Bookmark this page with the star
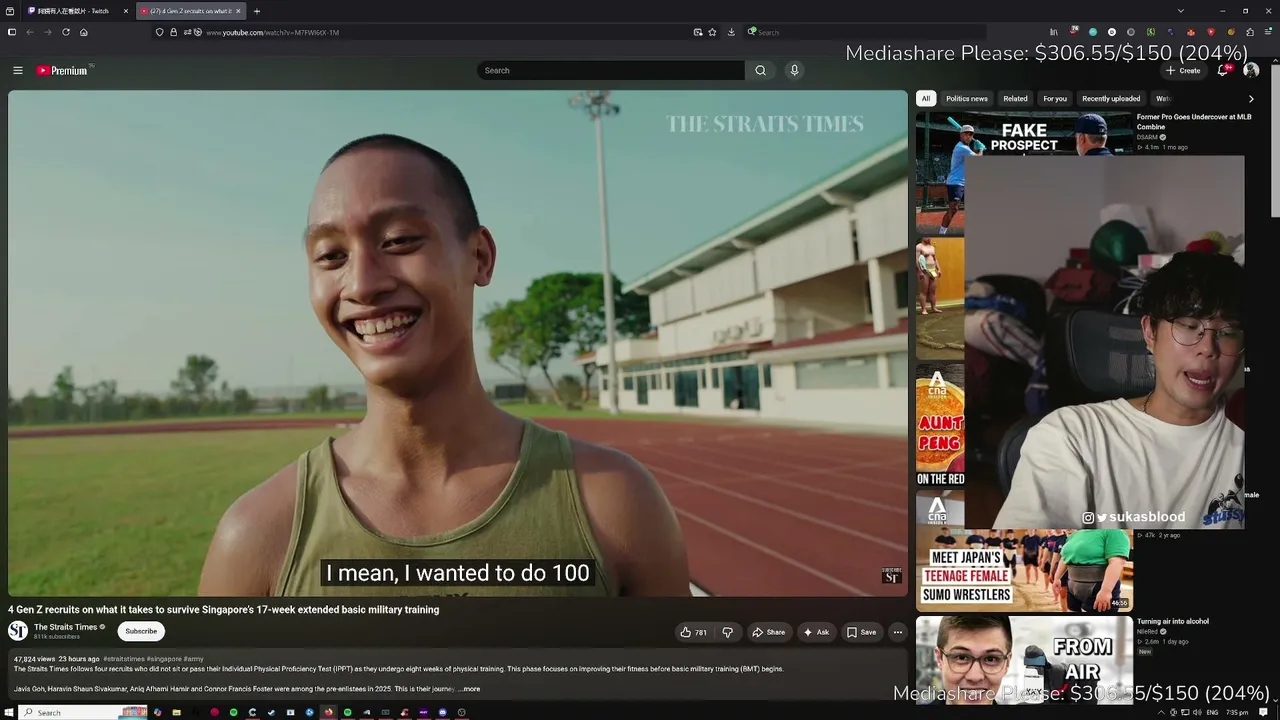 pos(712,32)
